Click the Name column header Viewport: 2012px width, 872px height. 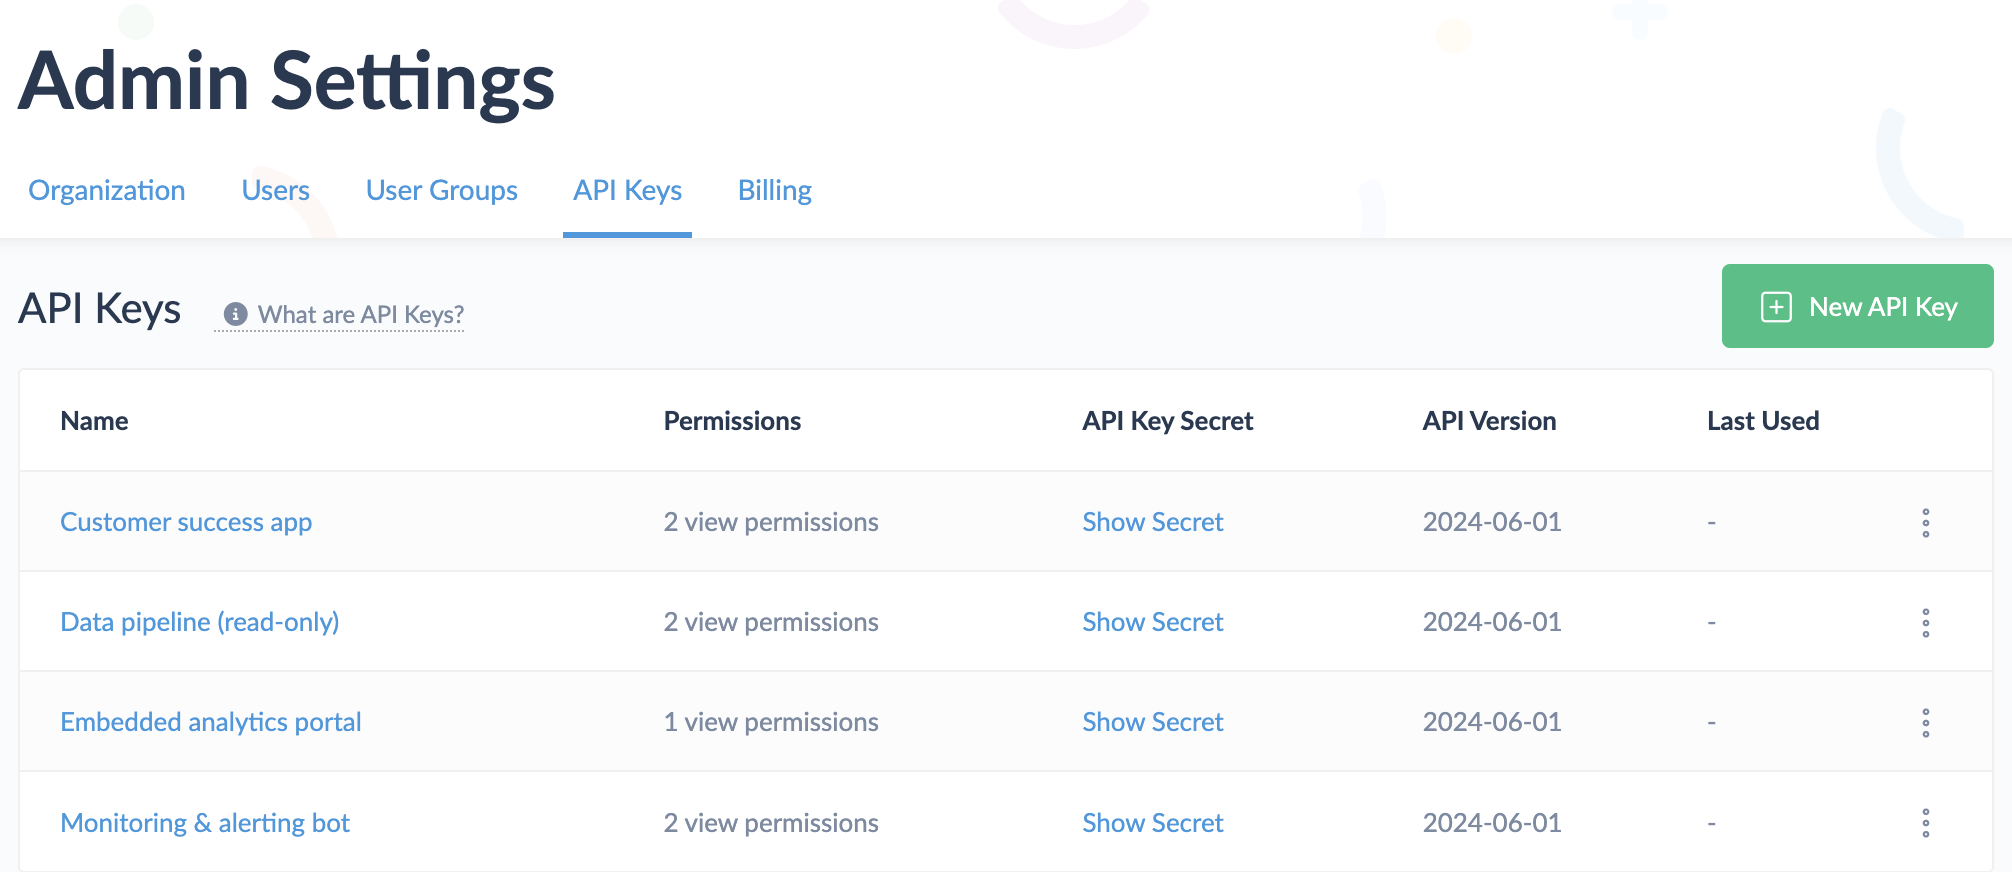coord(94,421)
